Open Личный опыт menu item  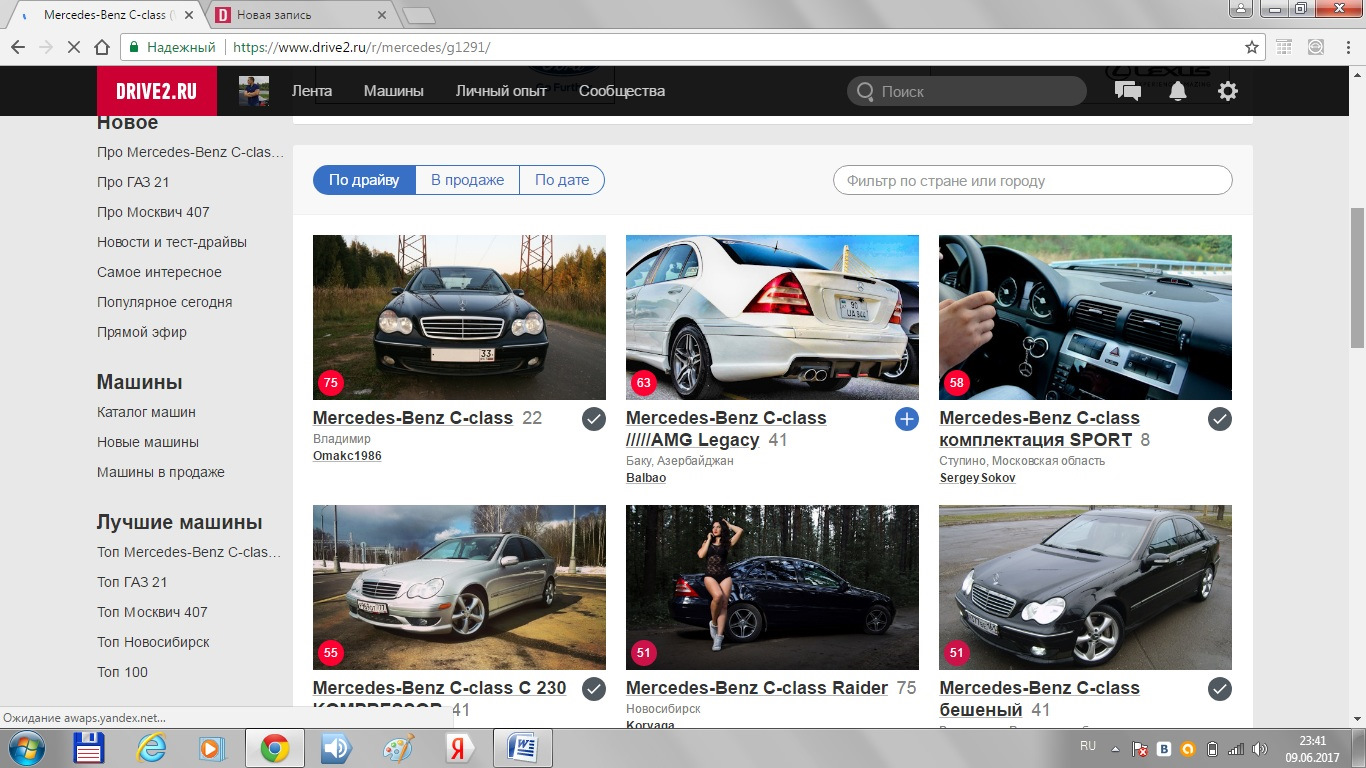(501, 91)
